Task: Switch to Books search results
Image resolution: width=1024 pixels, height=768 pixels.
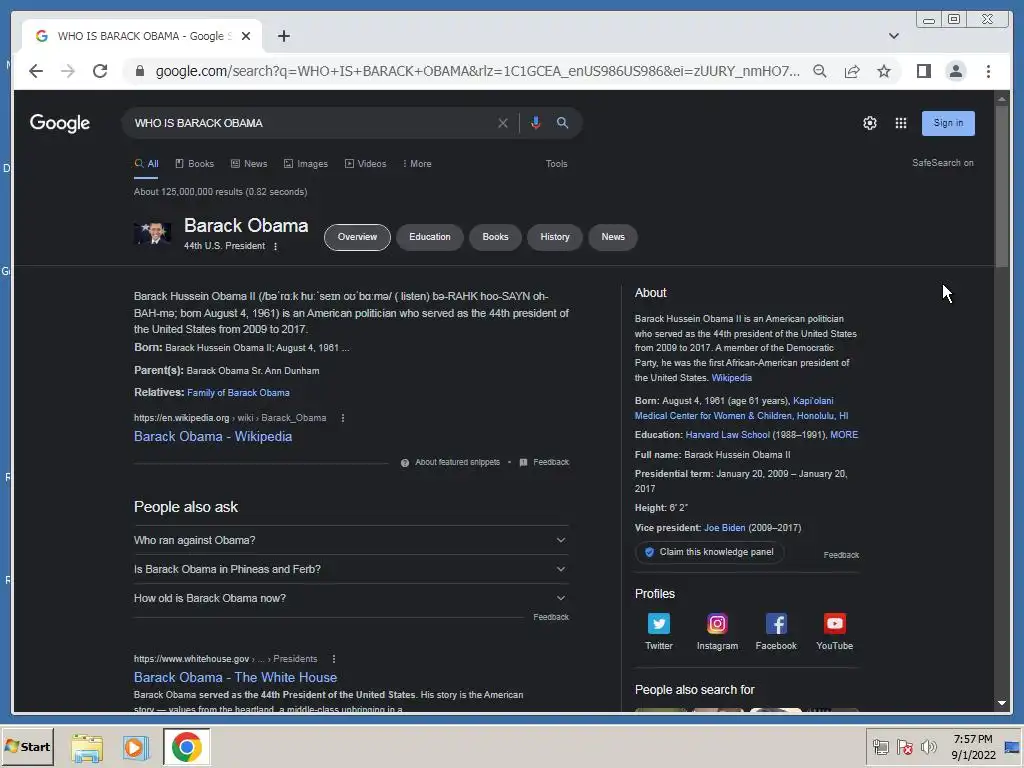Action: [195, 164]
